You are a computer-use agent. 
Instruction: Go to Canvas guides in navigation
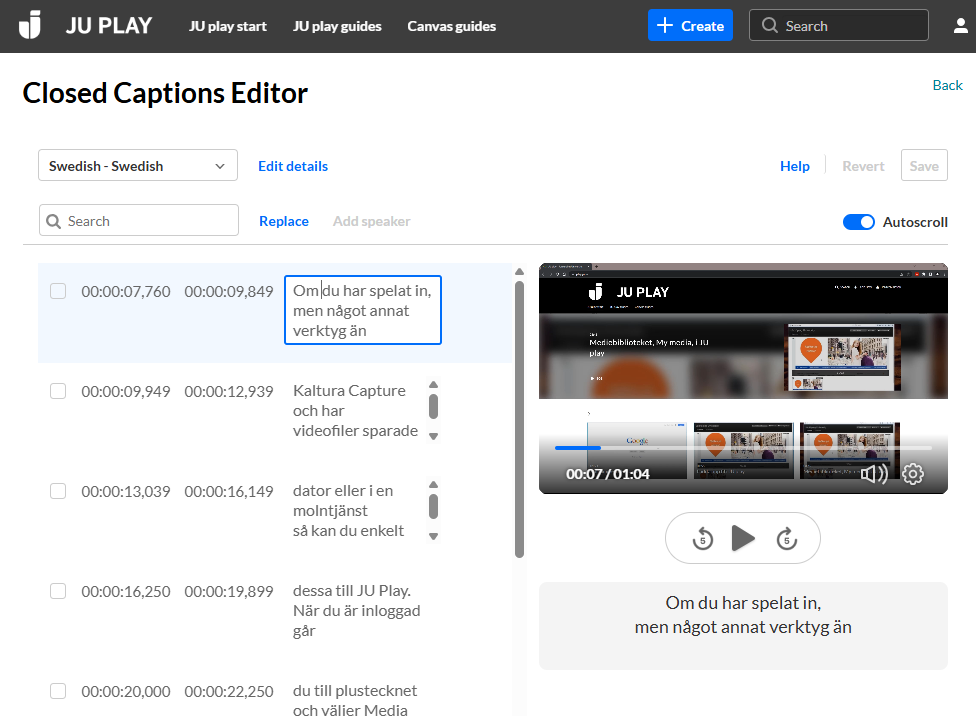(451, 26)
